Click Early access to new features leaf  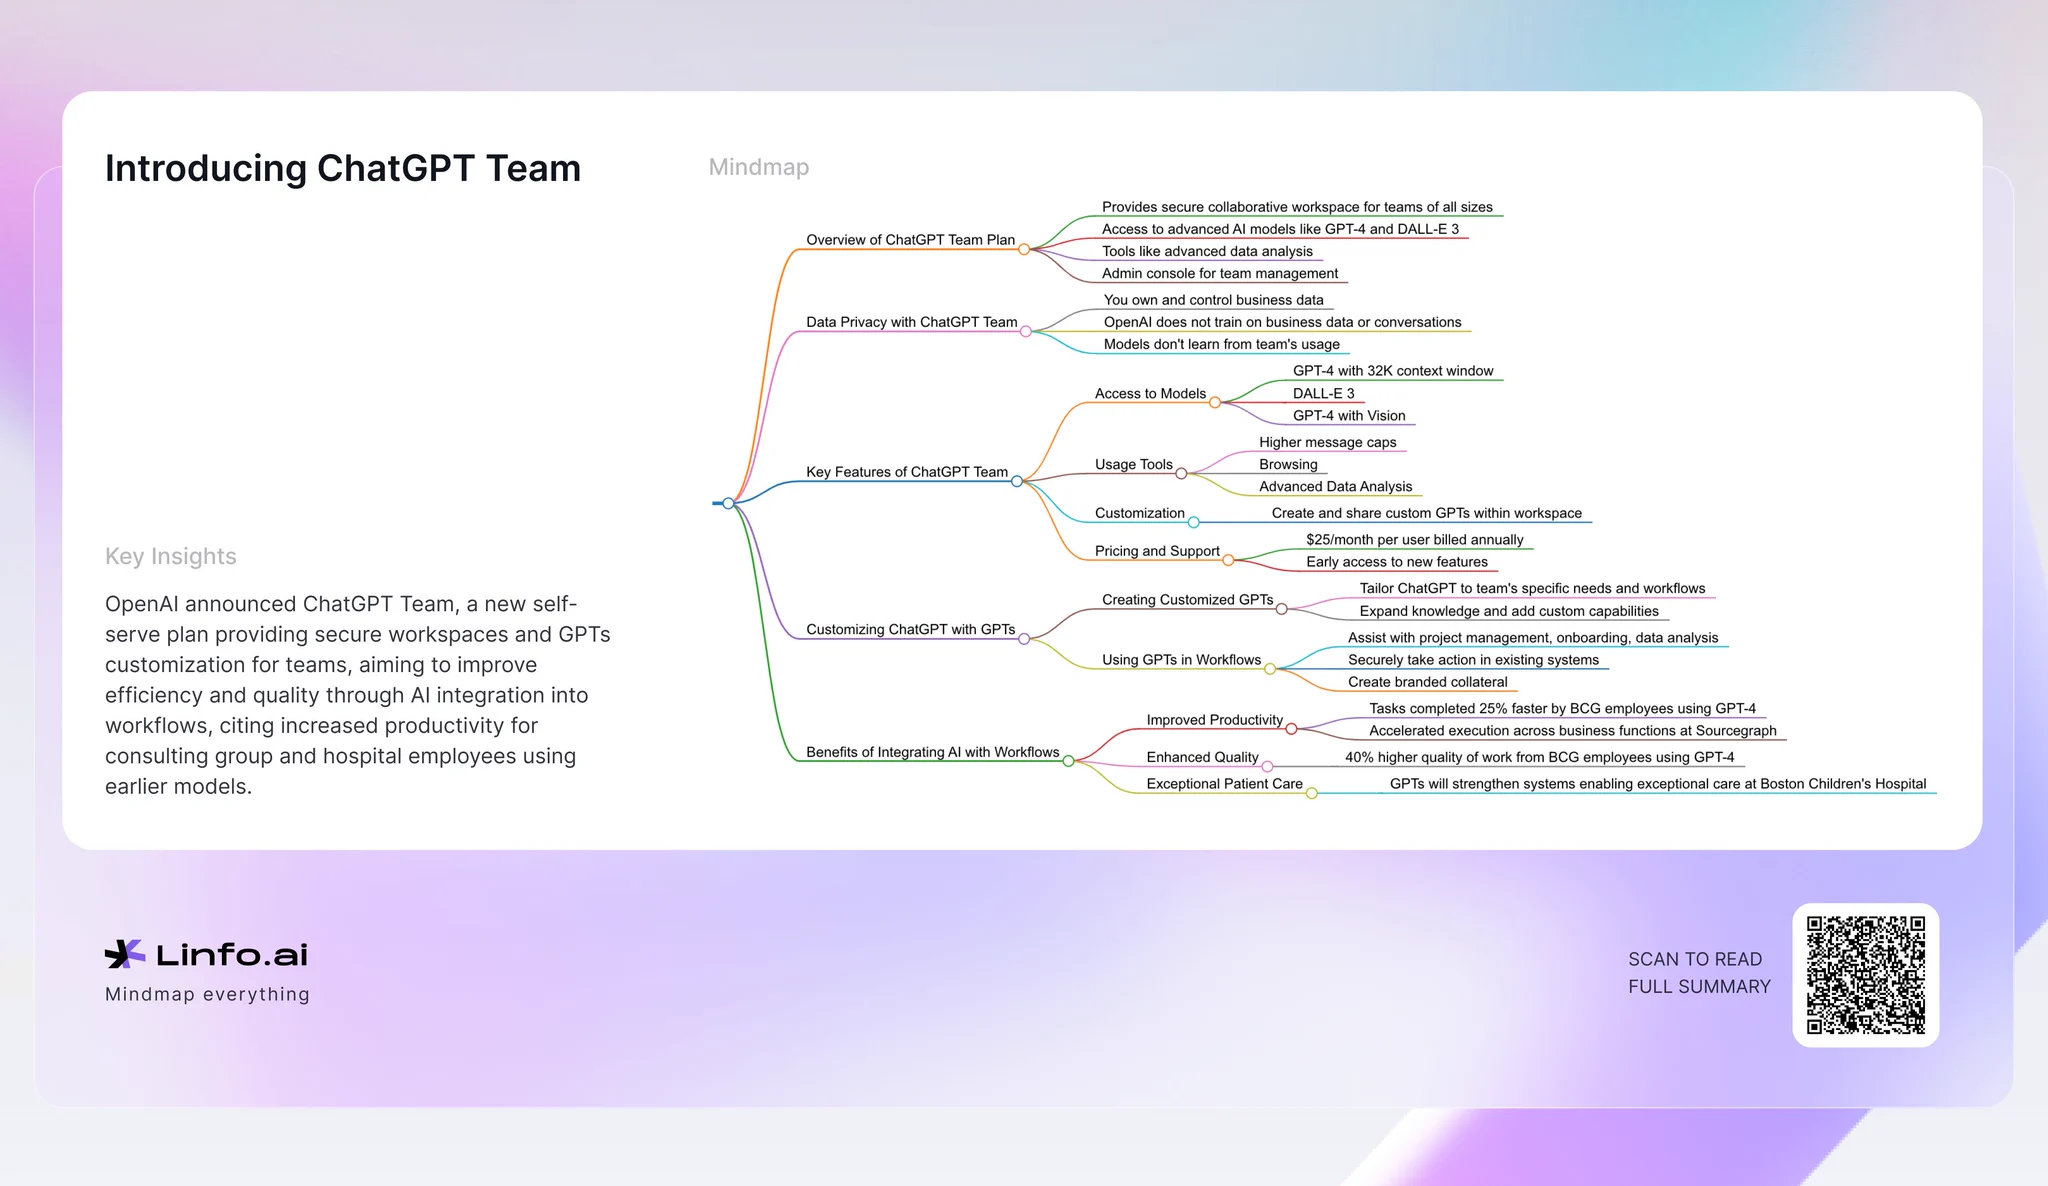[x=1396, y=562]
